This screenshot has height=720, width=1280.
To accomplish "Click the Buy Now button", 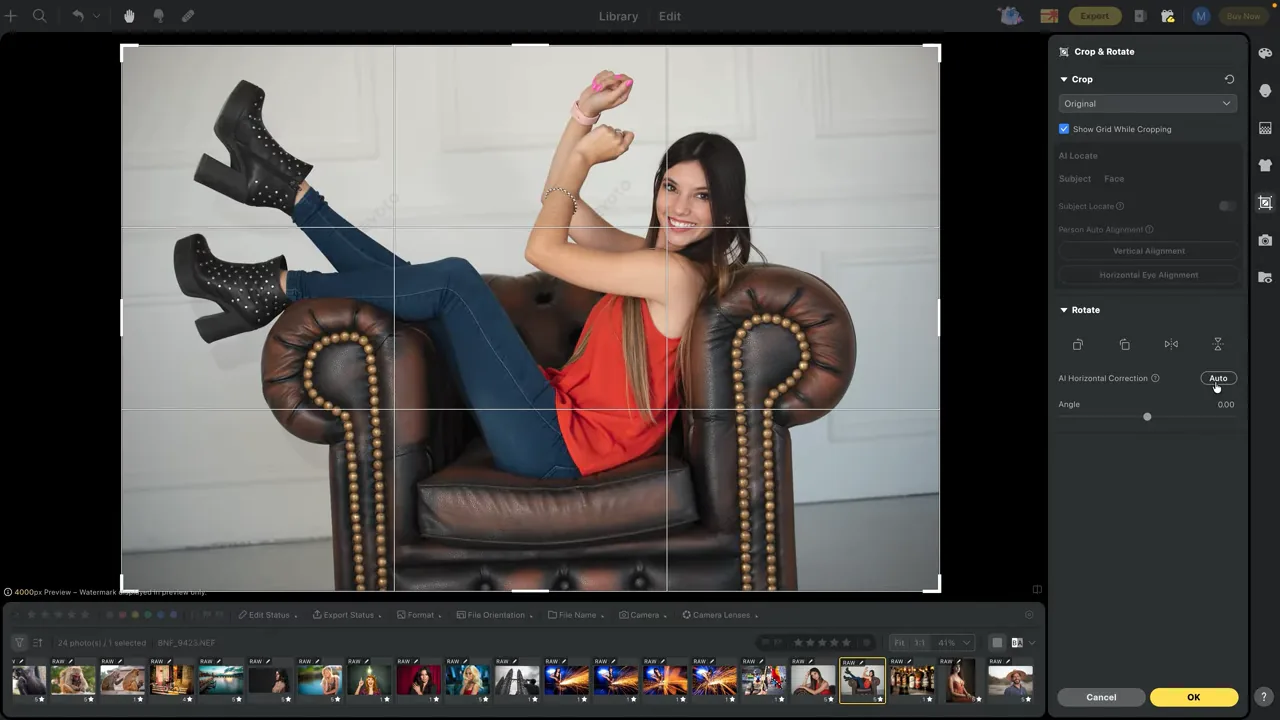I will (1243, 16).
